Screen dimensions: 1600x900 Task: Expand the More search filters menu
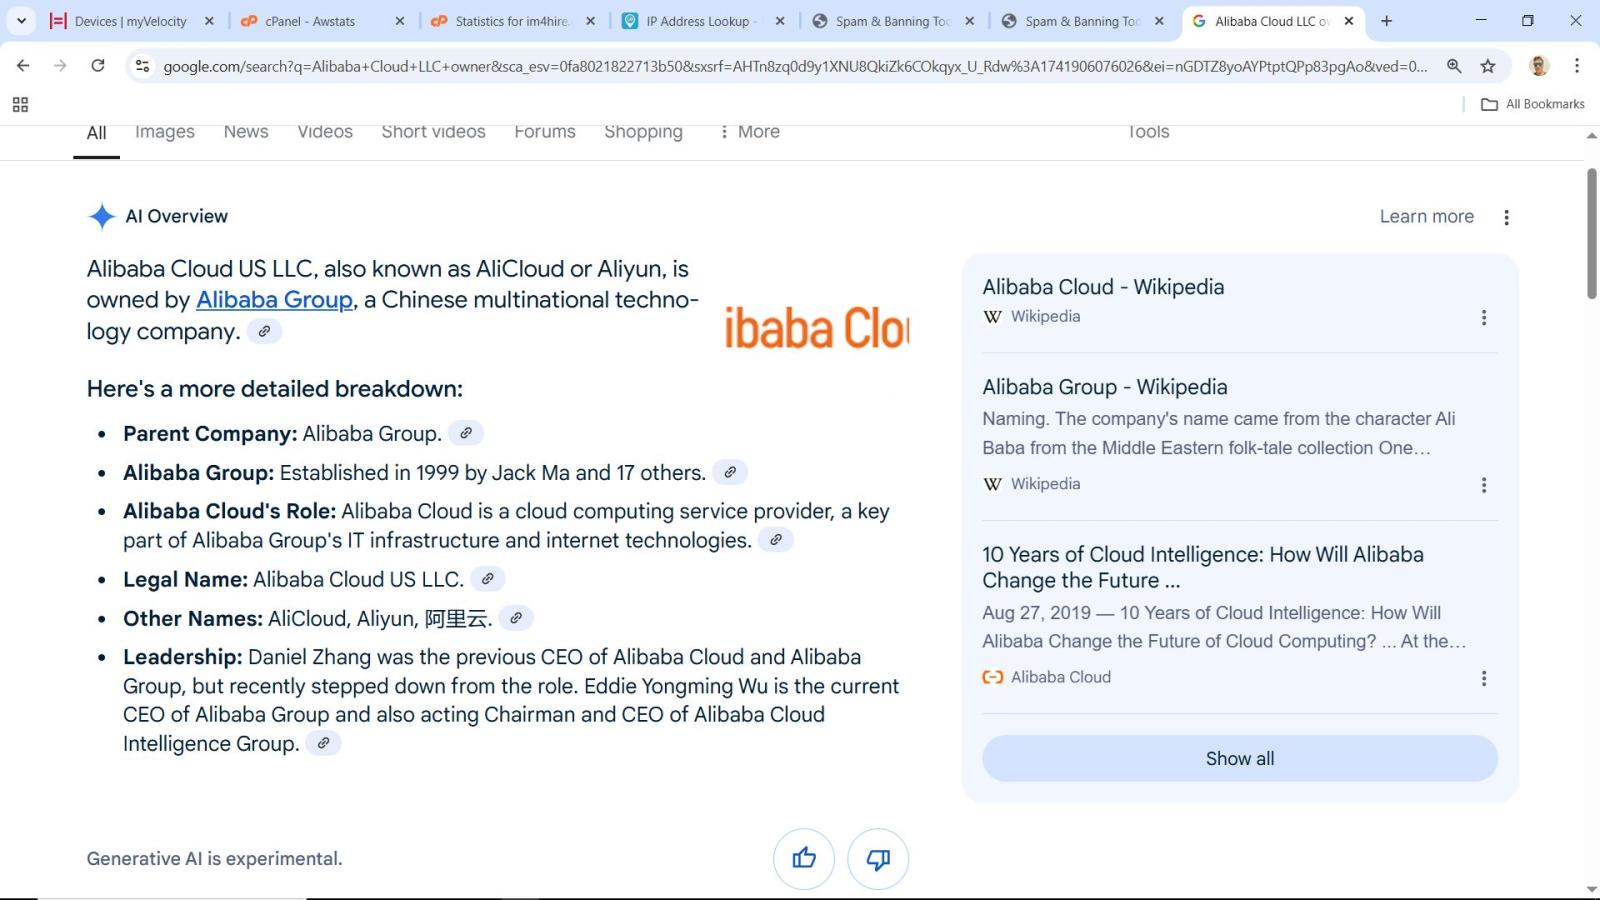(749, 132)
